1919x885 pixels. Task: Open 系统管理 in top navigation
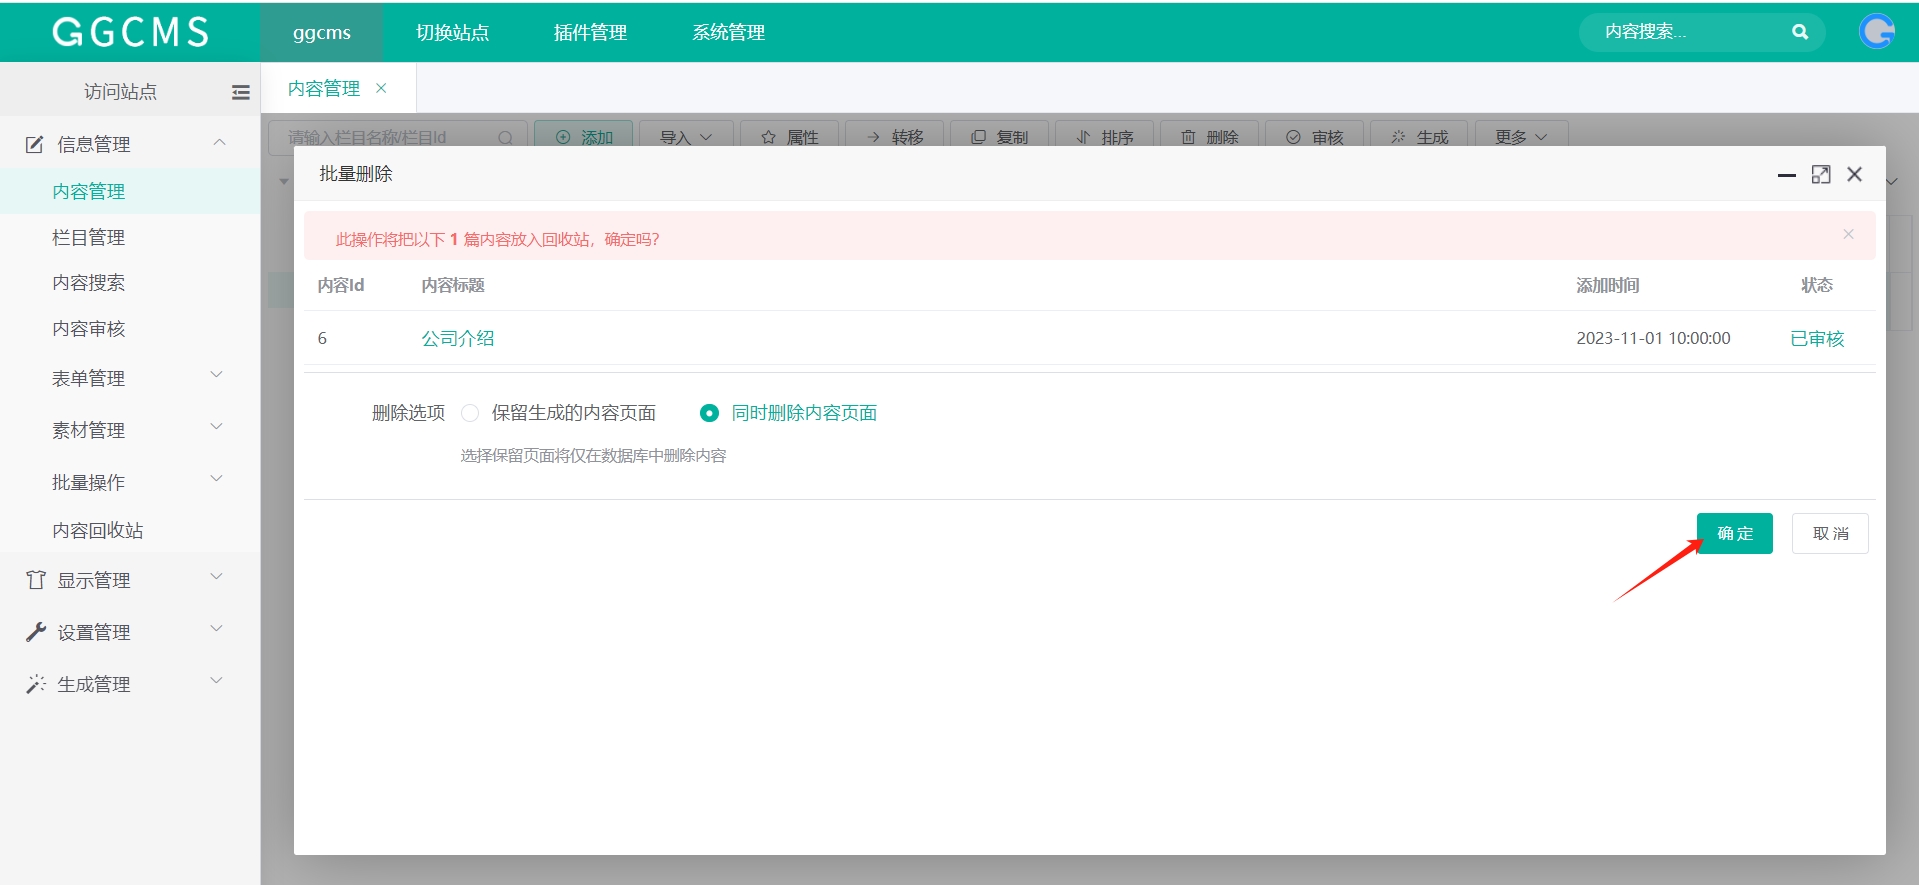(x=728, y=32)
